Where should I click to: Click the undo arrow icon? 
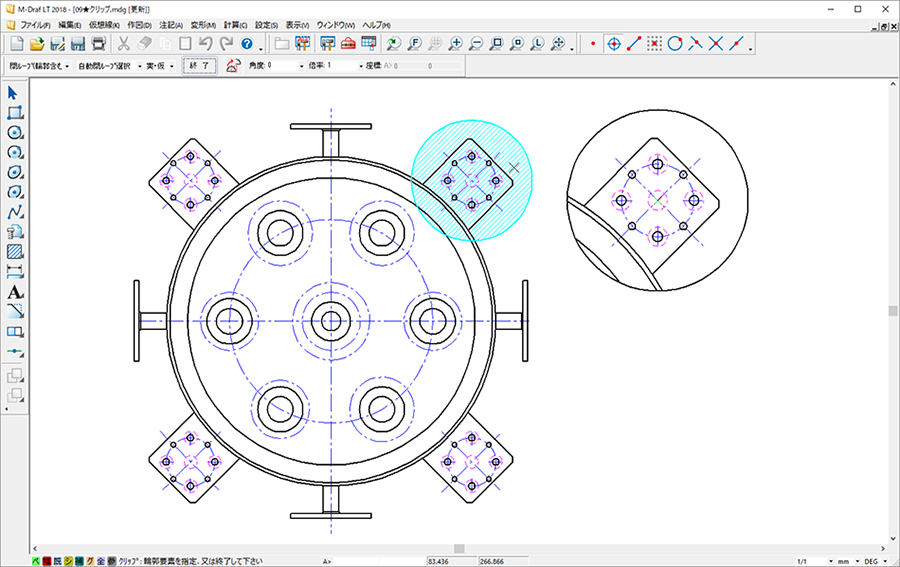(x=206, y=44)
